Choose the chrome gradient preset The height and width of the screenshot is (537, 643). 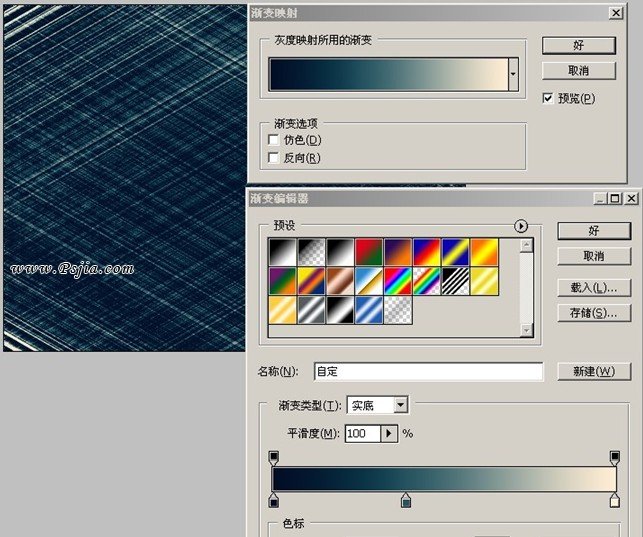coord(369,281)
